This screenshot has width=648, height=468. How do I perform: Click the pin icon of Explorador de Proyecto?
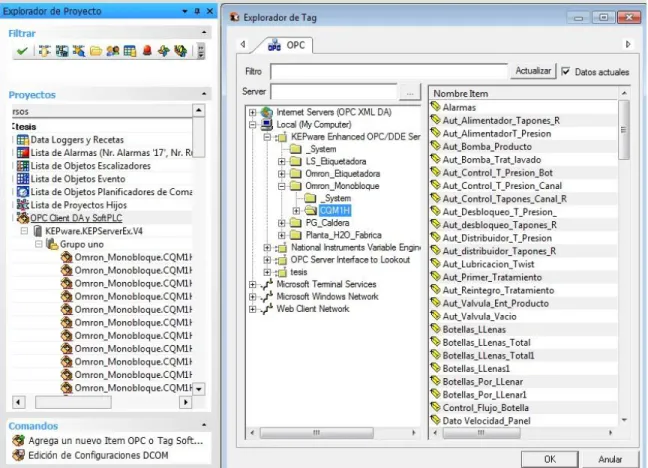coord(197,11)
